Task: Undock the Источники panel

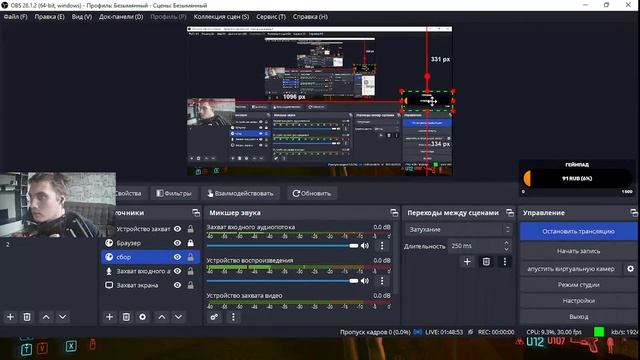Action: 196,213
